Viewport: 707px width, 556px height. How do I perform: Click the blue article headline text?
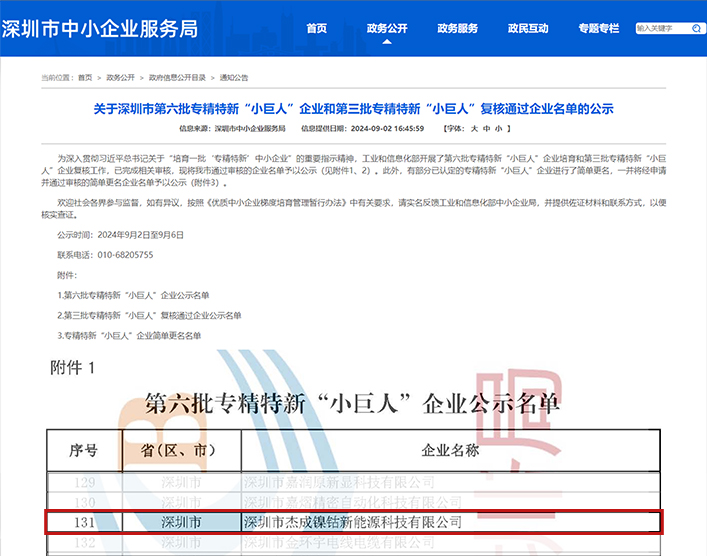click(x=354, y=109)
